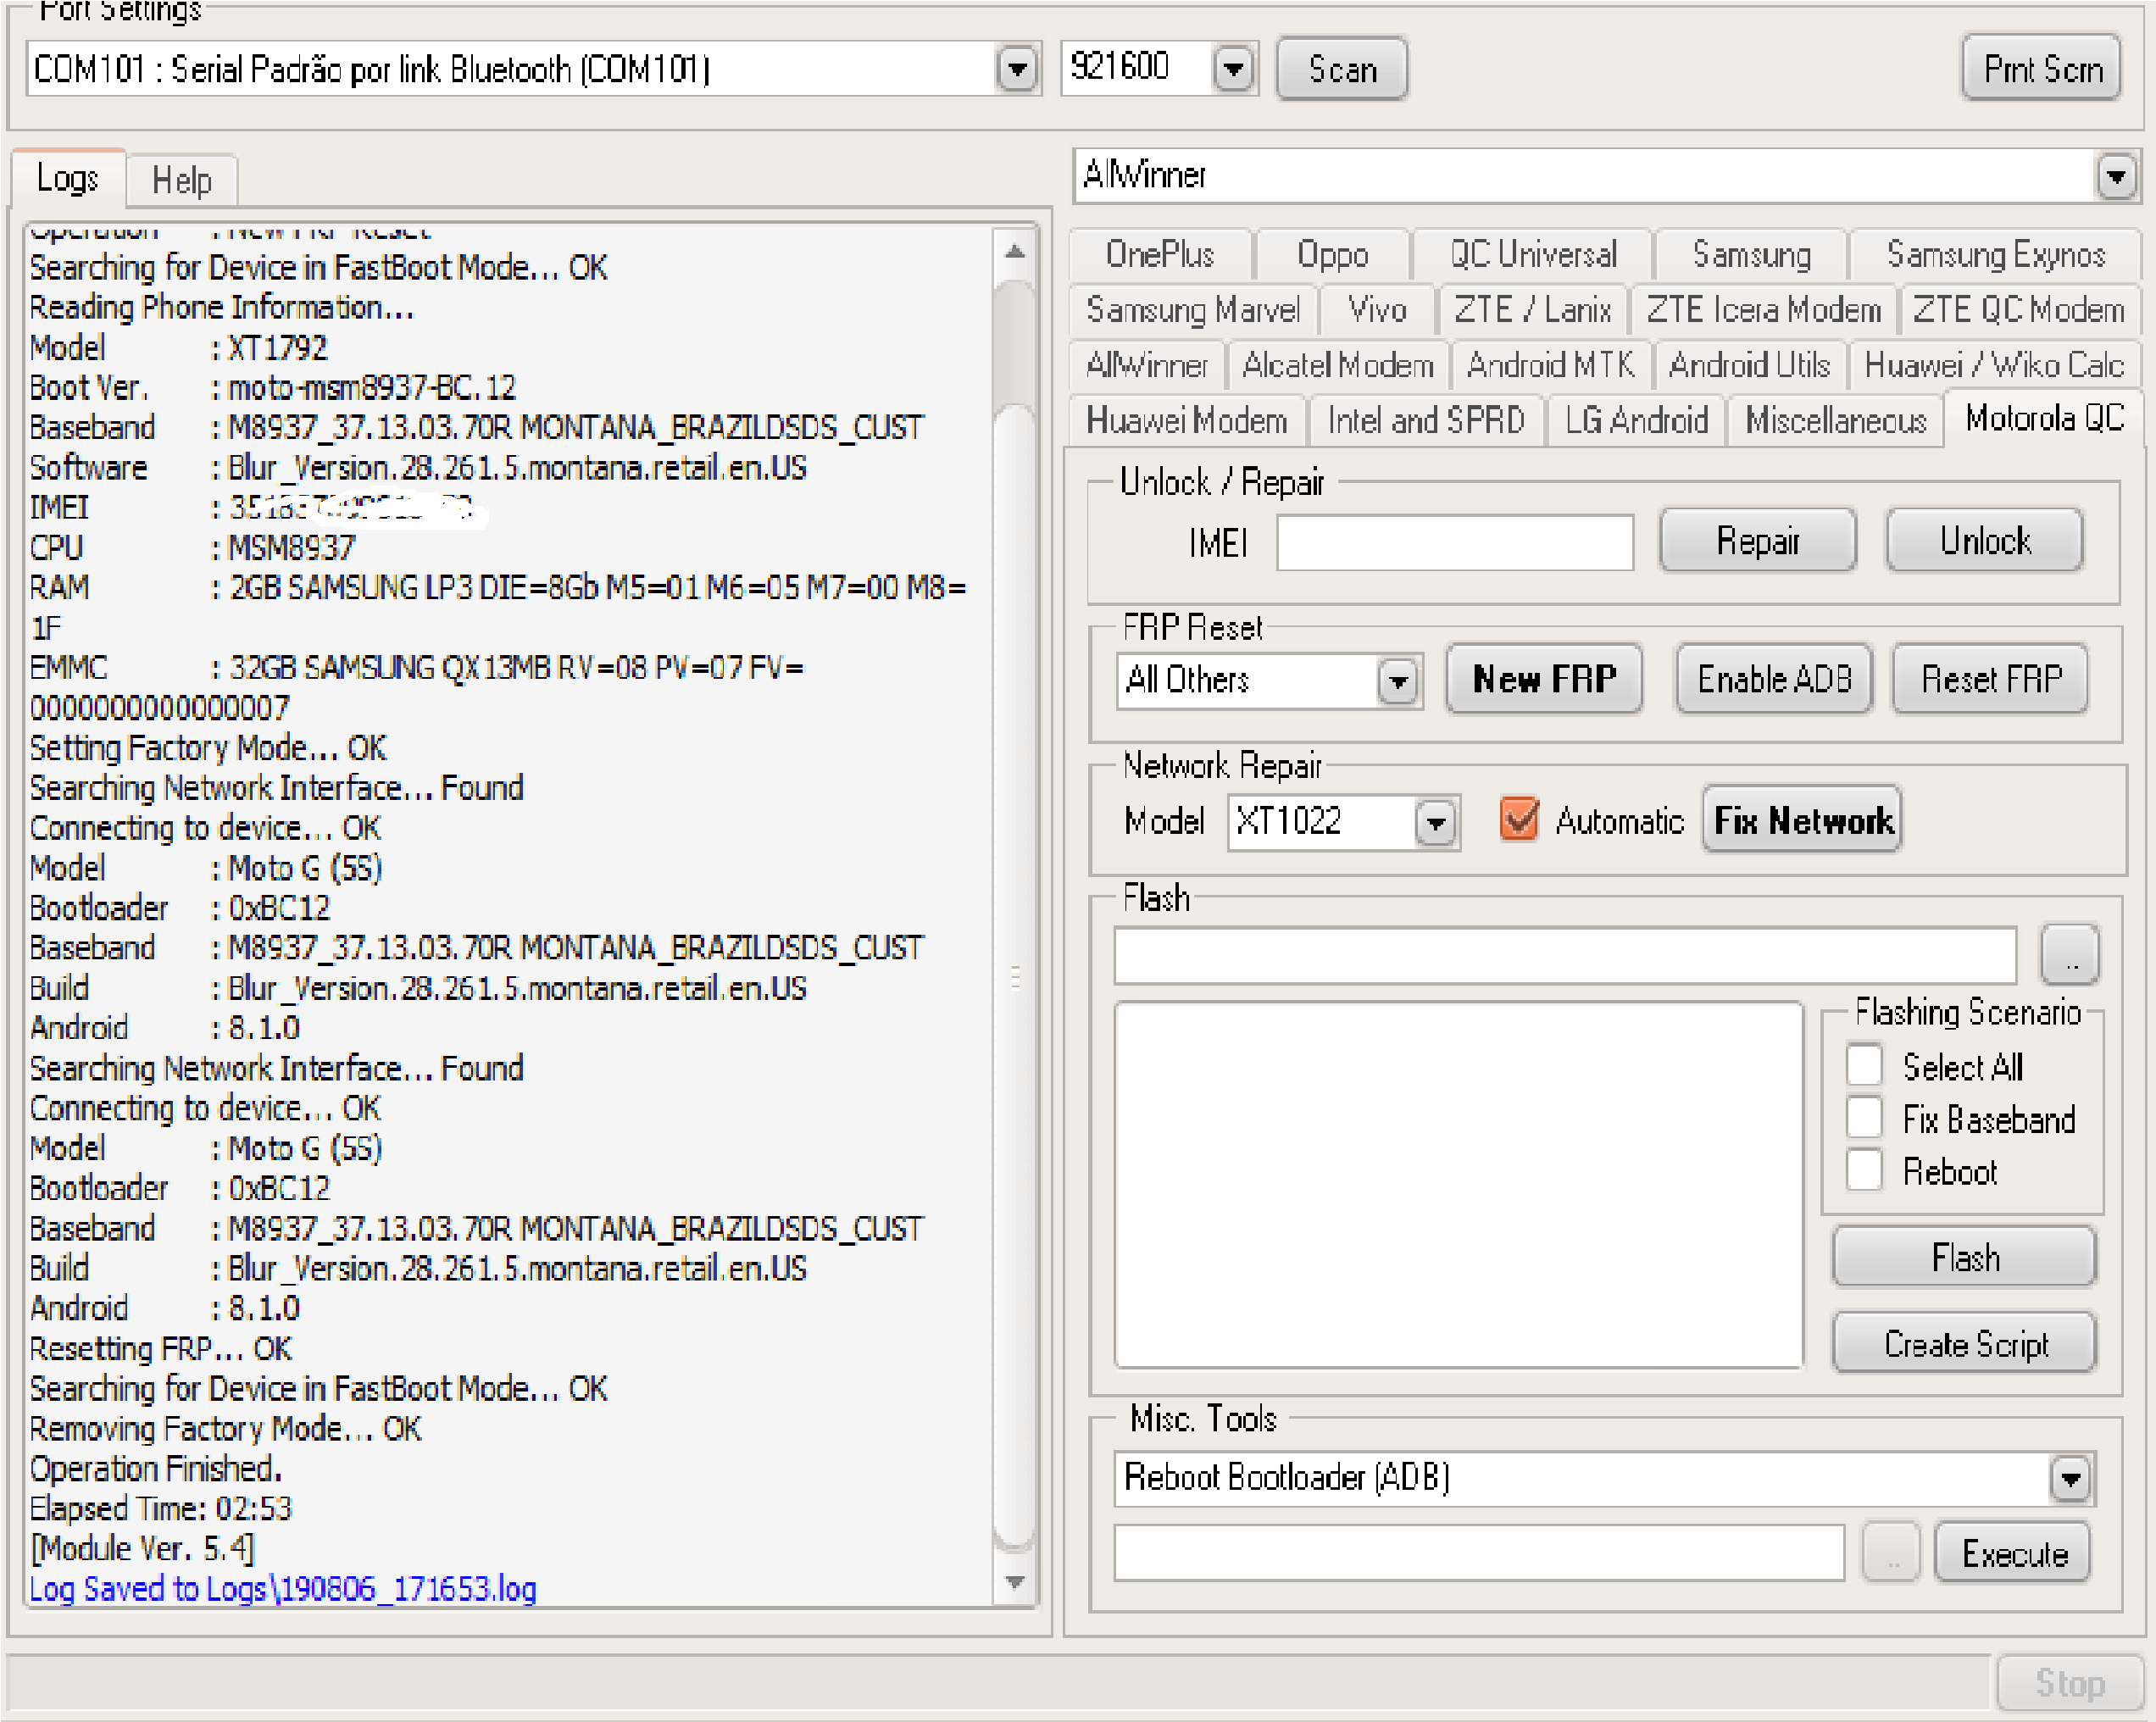Select the Android MTK tab
The height and width of the screenshot is (1722, 2156).
(1551, 366)
